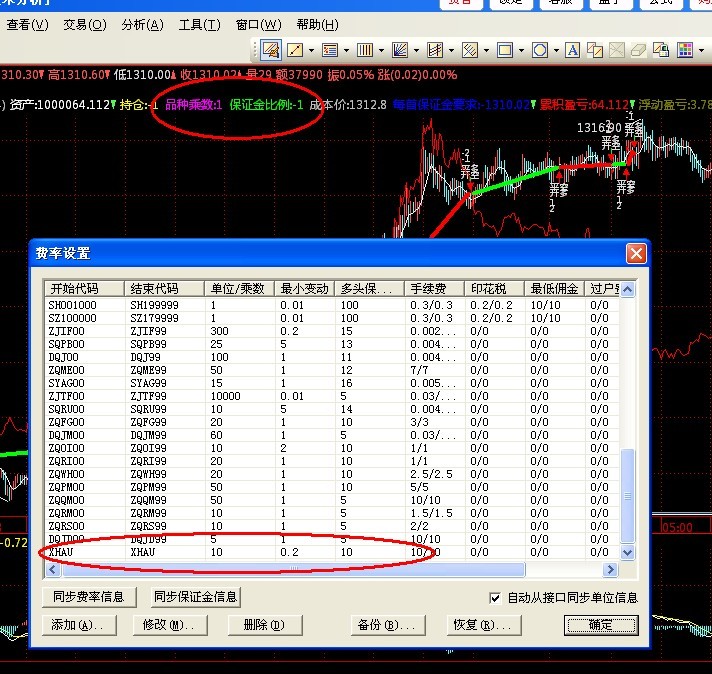The width and height of the screenshot is (712, 674).
Task: Open the 查看(V) menu
Action: pos(27,25)
